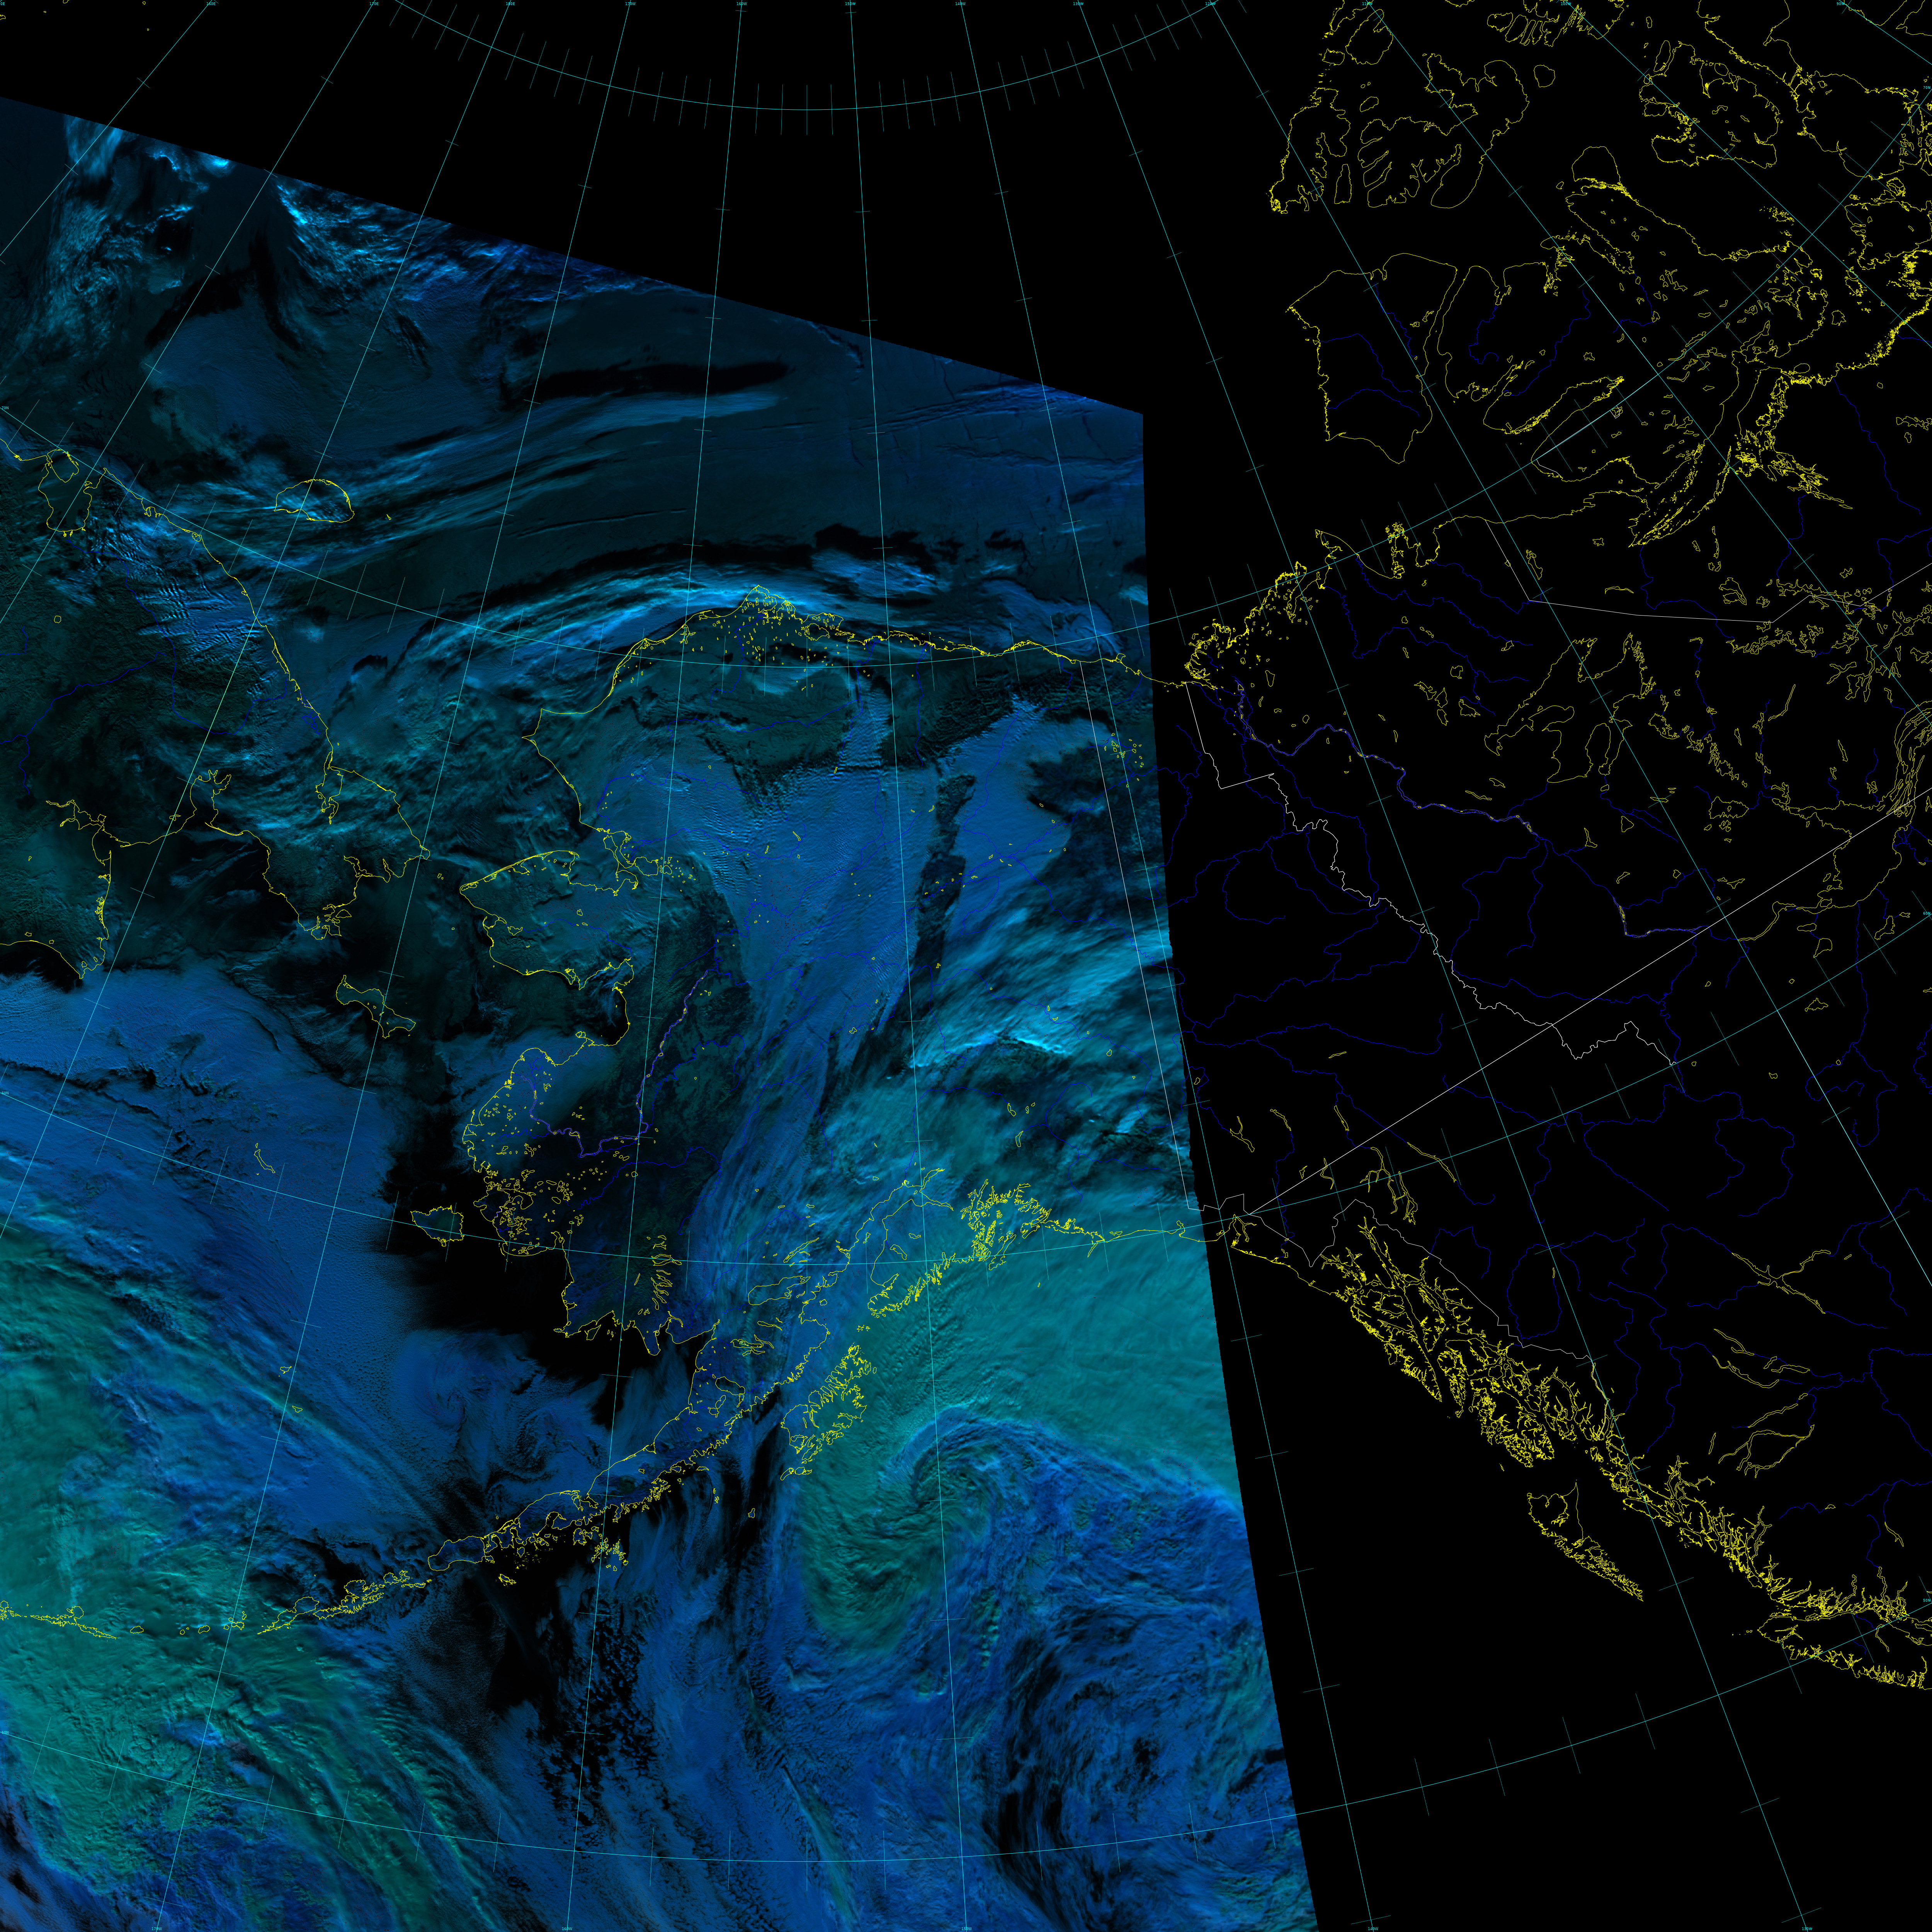The image size is (1932, 1932).
Task: Click the 120W longitude label
Action: coord(1211,4)
